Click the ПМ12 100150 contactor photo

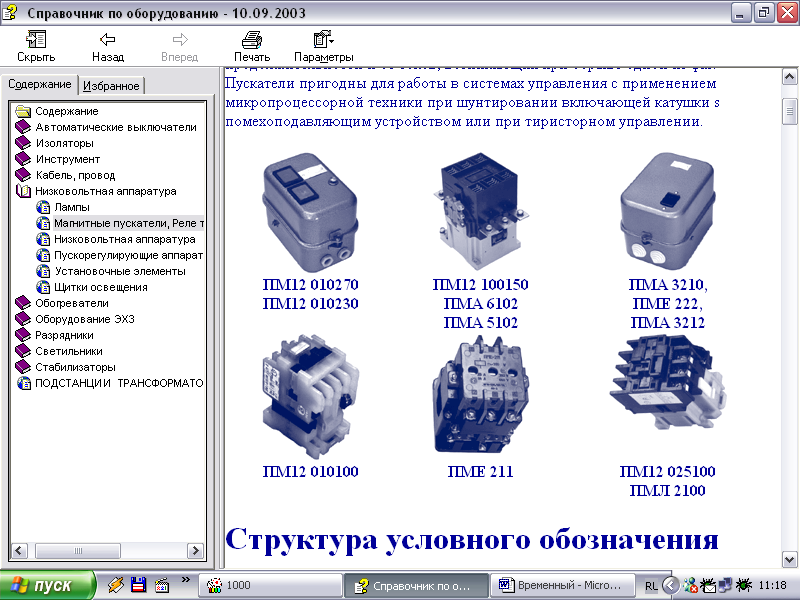[480, 210]
